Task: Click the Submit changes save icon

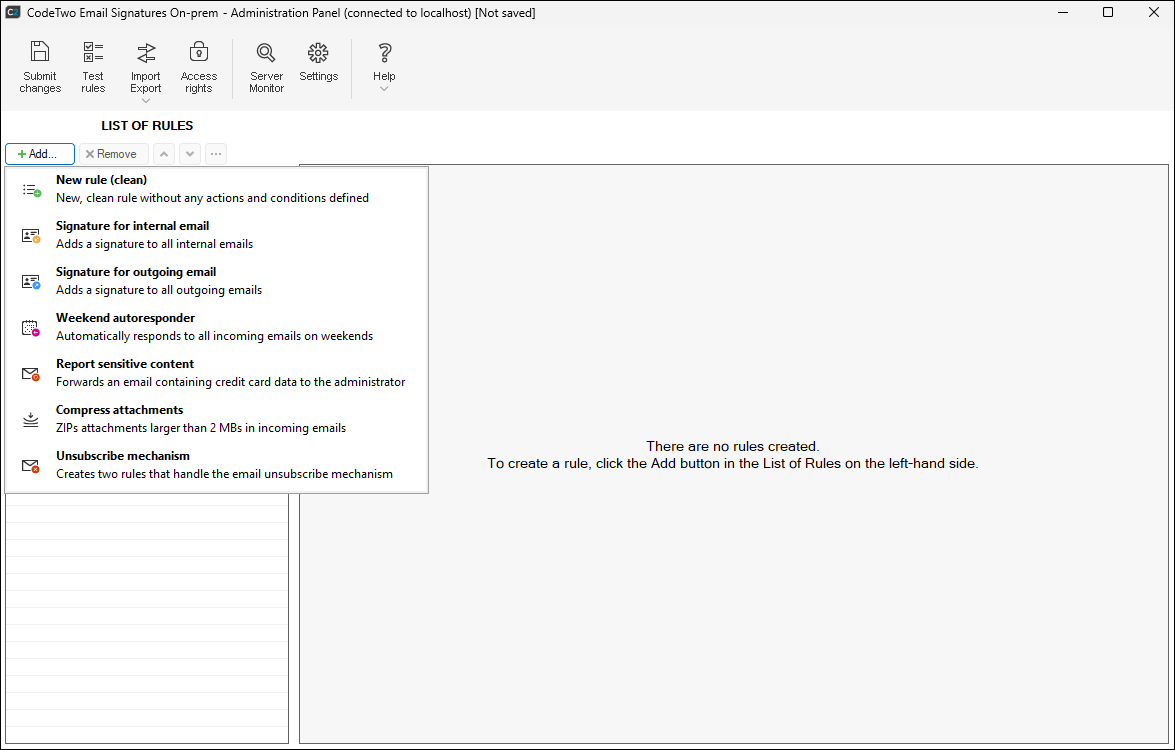Action: coord(40,53)
